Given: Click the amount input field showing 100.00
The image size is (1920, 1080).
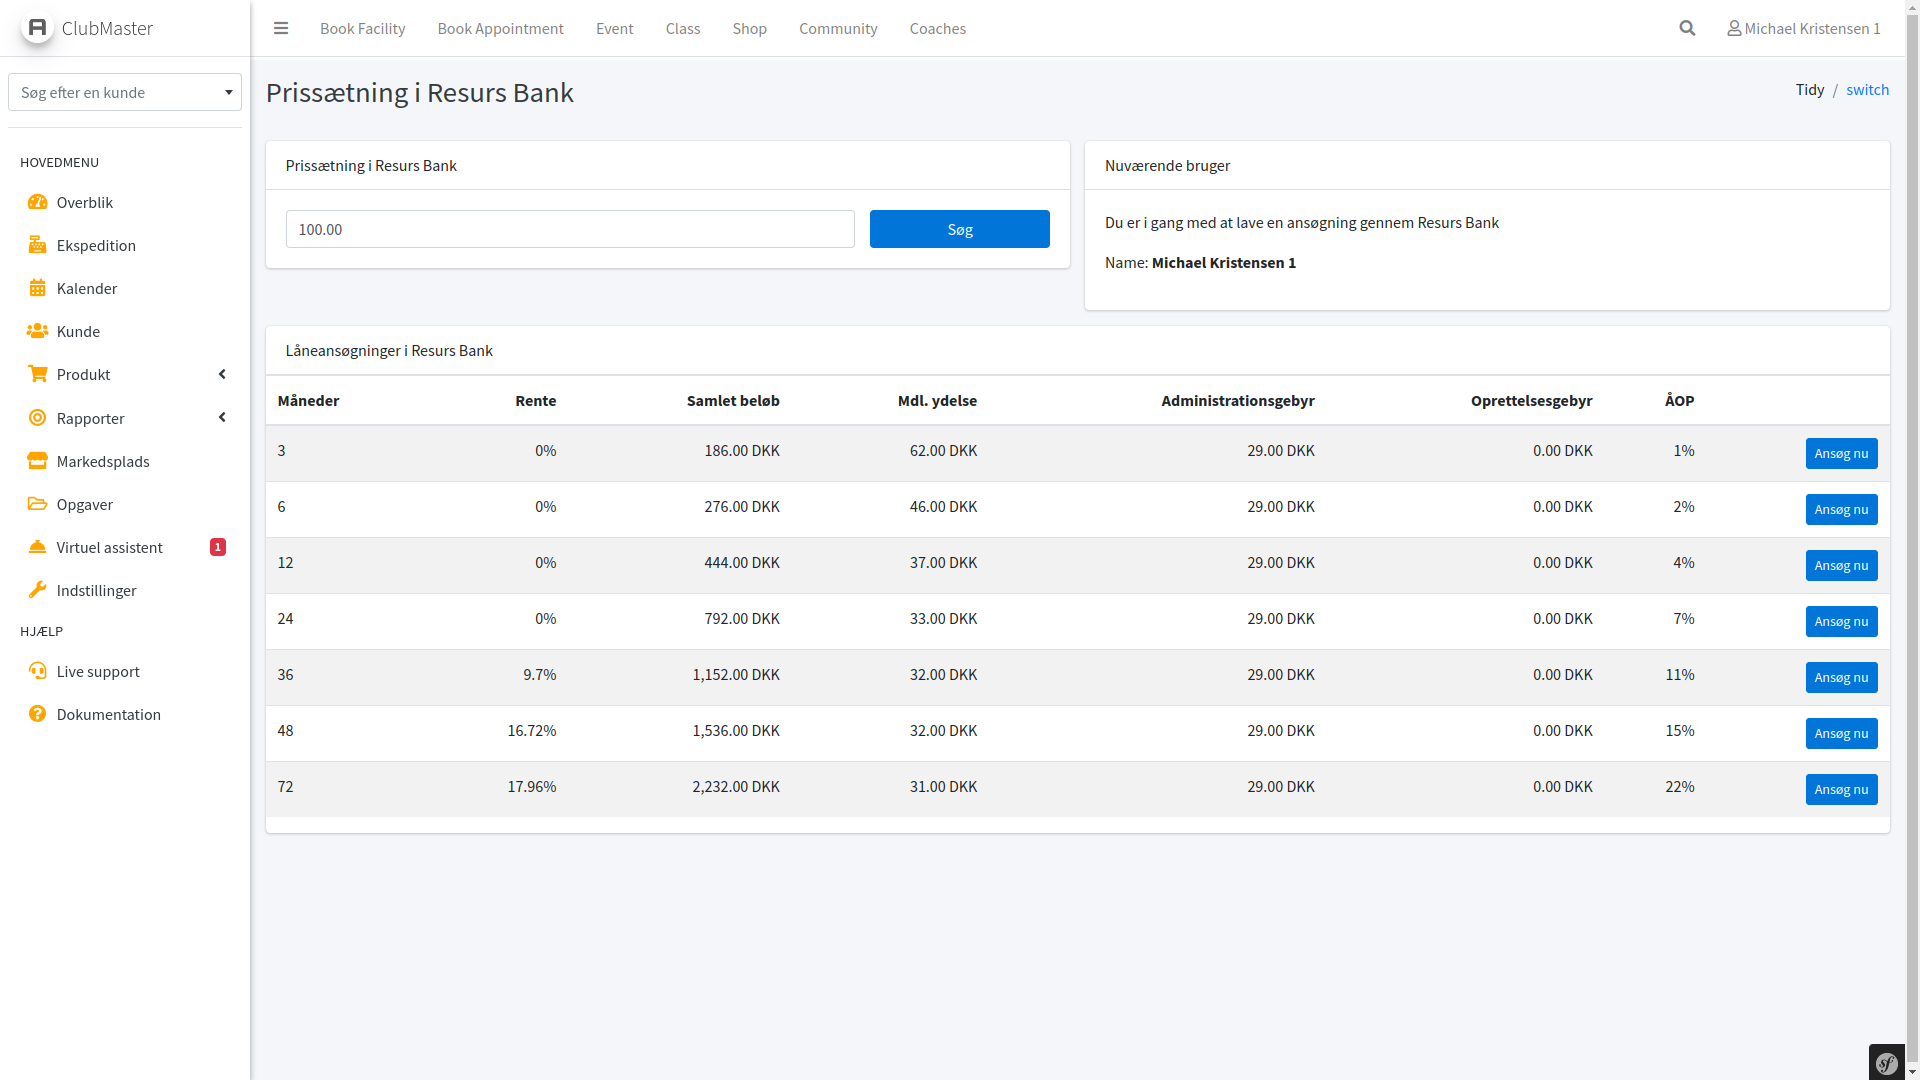Looking at the screenshot, I should point(570,229).
